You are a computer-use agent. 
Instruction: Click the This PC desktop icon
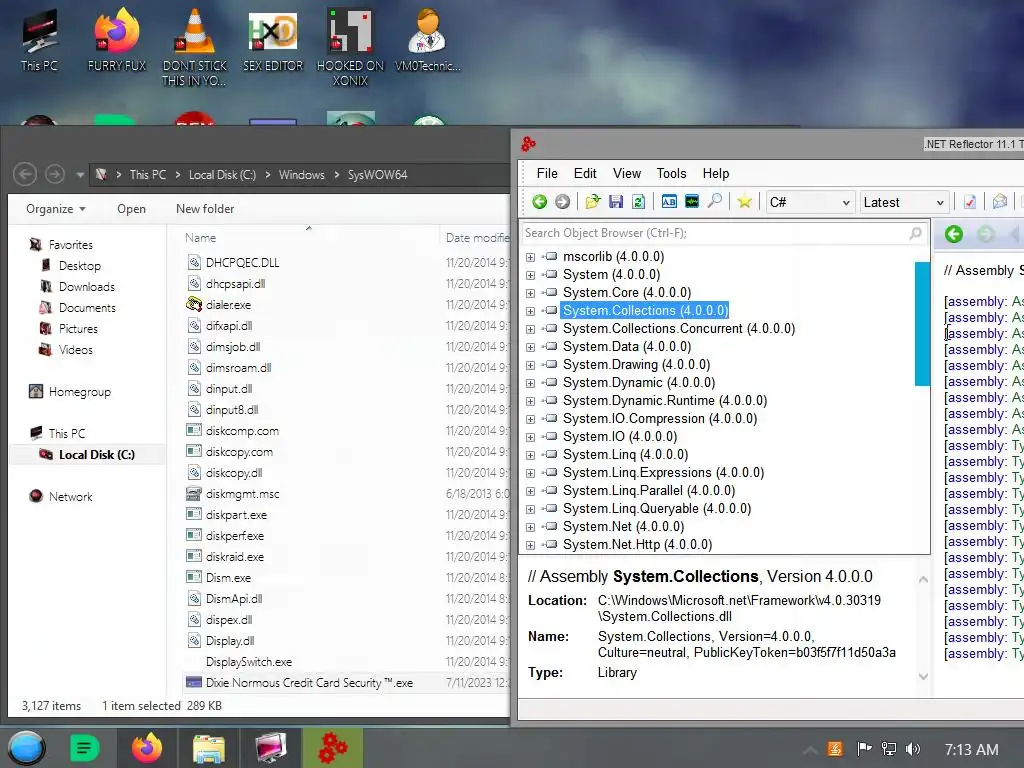tap(39, 40)
